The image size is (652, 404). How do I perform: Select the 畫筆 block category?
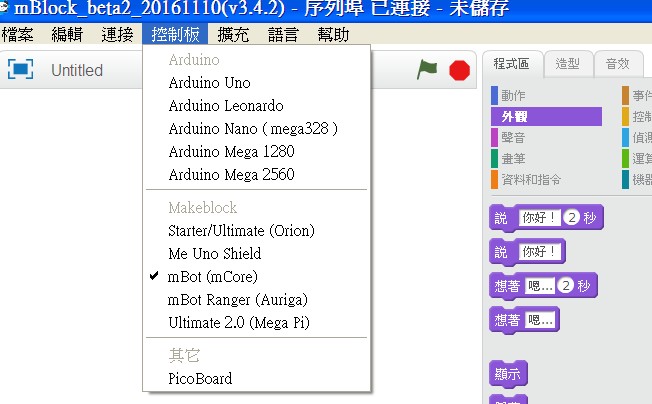pos(546,158)
